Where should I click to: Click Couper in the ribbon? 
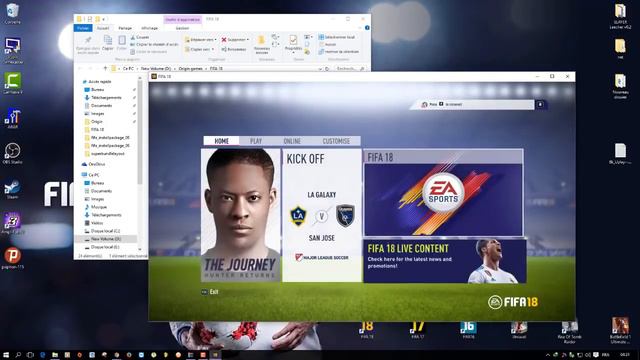click(140, 37)
